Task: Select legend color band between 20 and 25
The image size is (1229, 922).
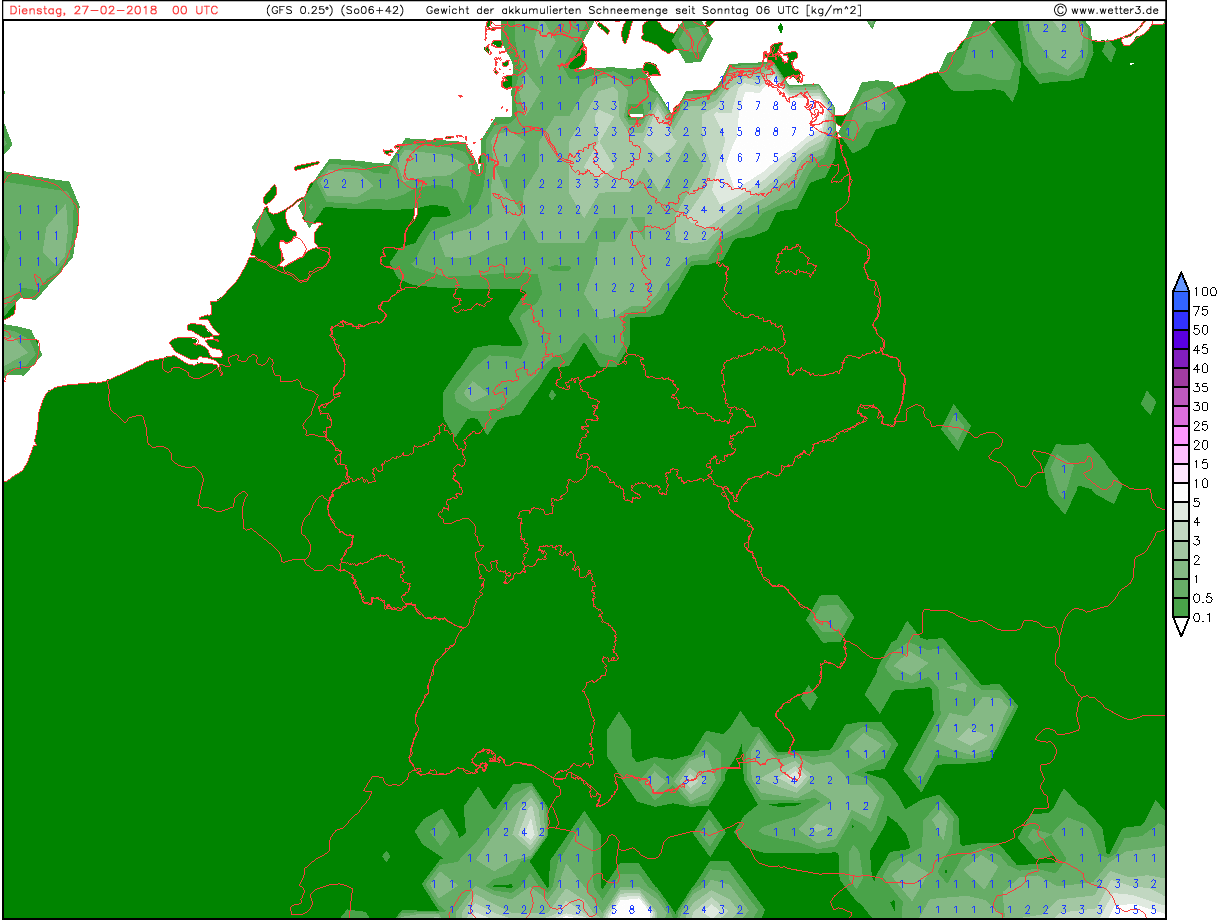Action: point(1181,435)
